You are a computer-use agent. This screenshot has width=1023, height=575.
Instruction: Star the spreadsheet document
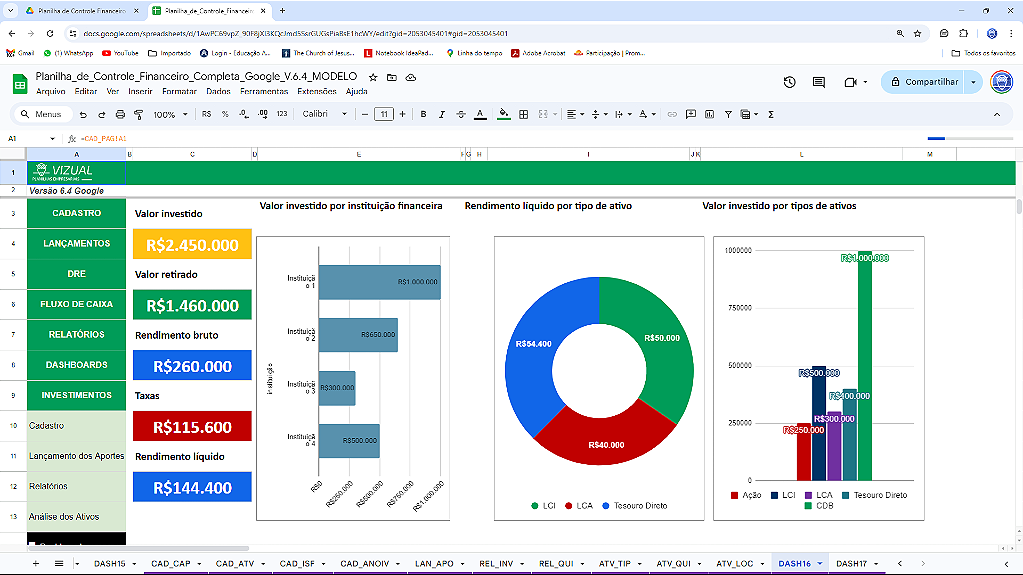[x=373, y=77]
